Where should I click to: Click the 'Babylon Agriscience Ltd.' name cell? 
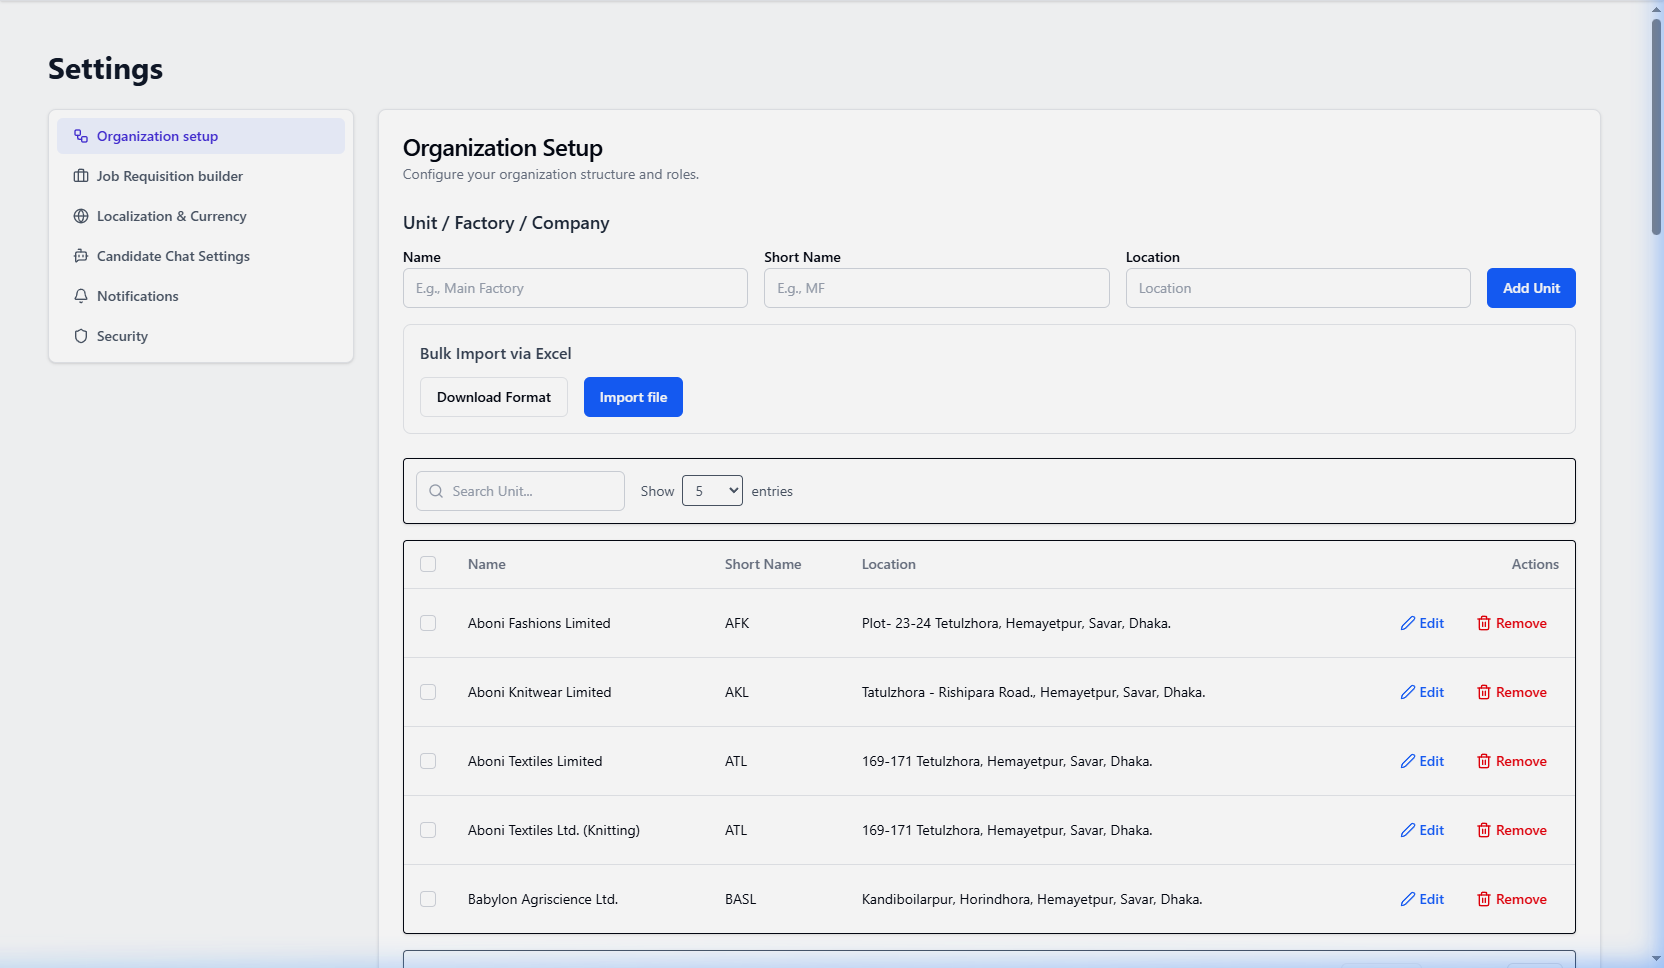(543, 899)
